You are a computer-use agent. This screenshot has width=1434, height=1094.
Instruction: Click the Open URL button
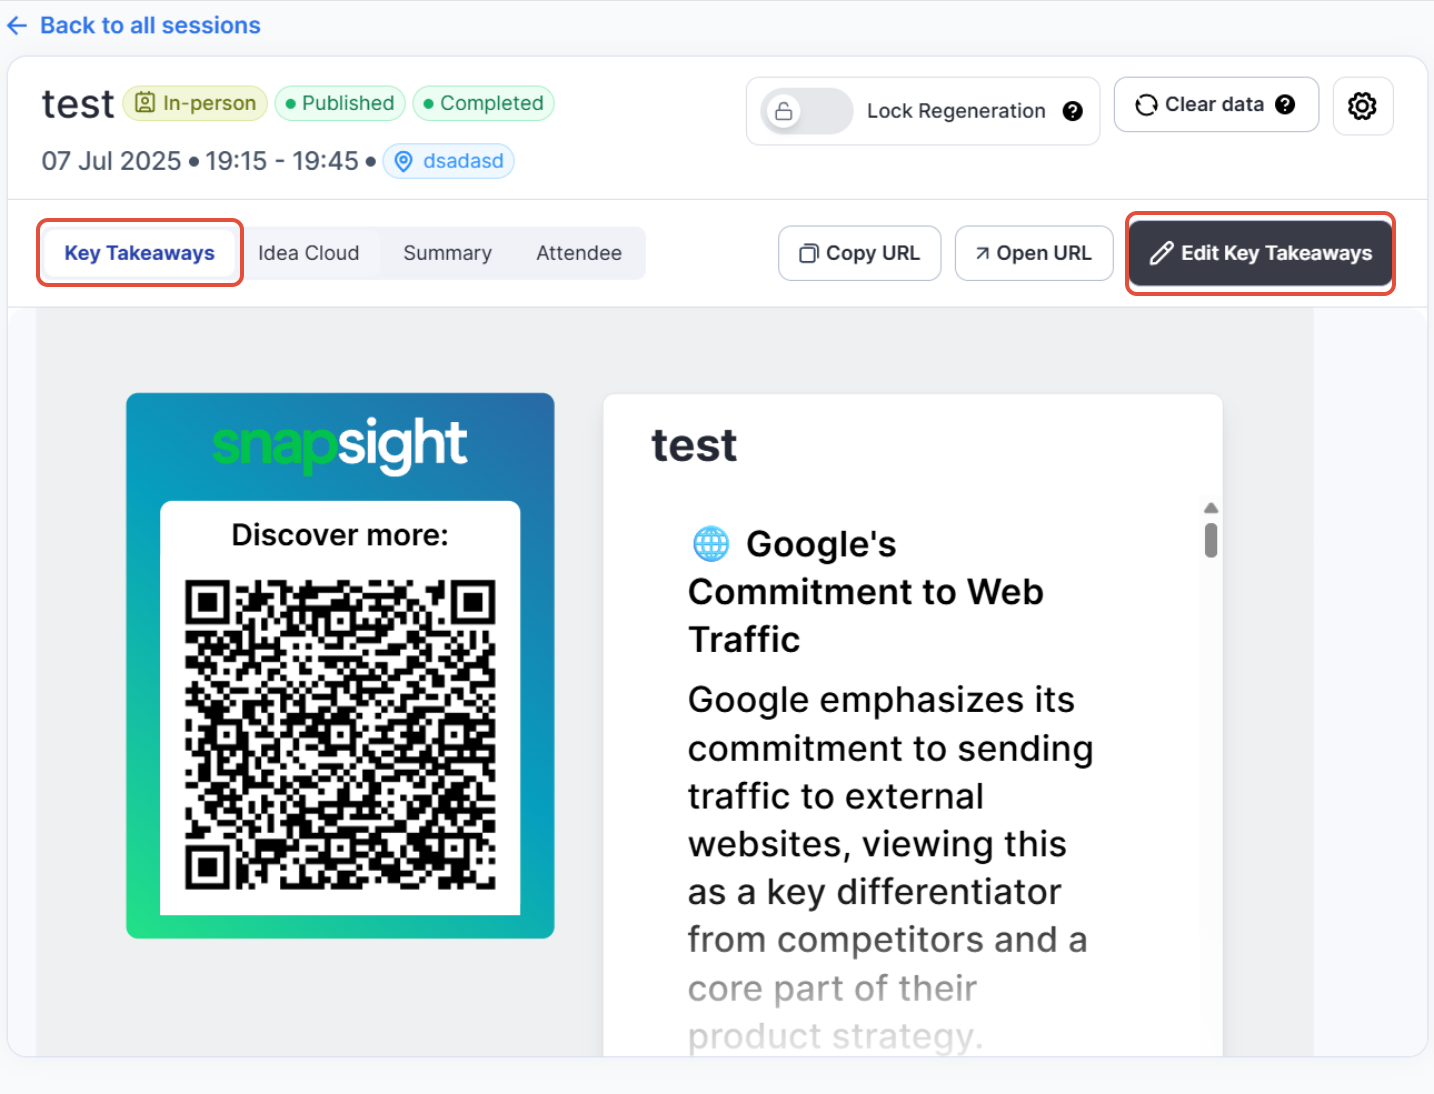pos(1033,254)
